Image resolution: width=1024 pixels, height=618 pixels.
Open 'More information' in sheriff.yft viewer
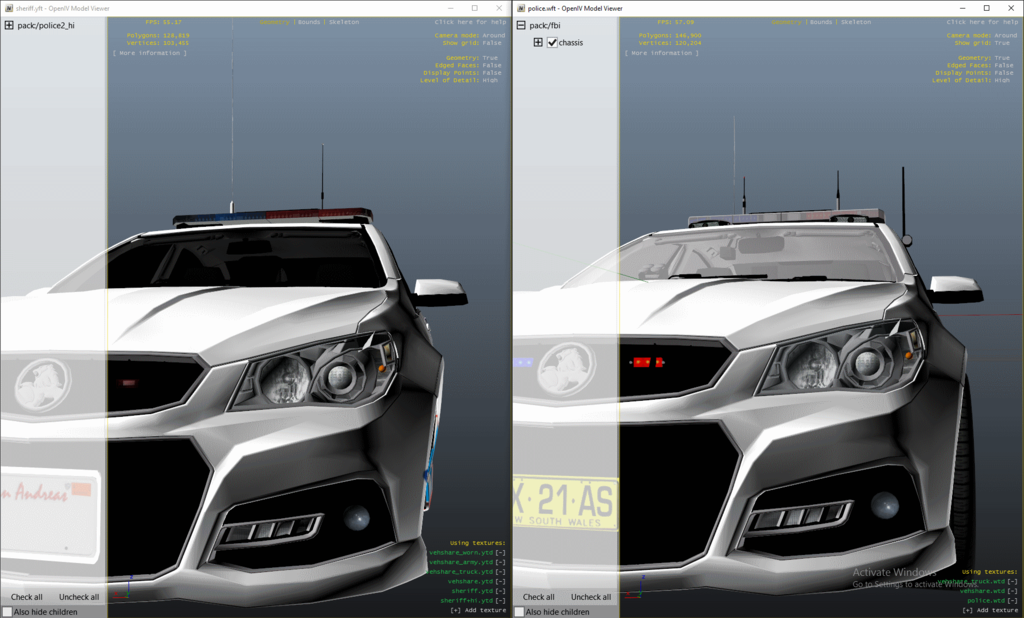click(149, 53)
